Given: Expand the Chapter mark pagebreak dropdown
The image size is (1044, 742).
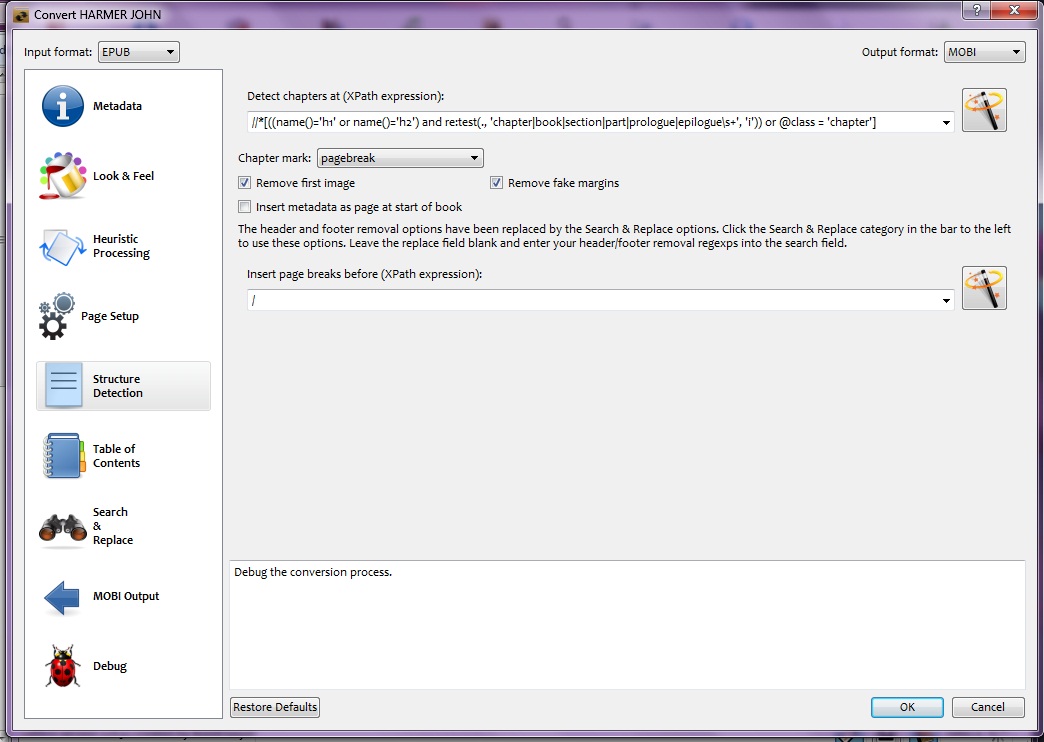Looking at the screenshot, I should pos(400,158).
